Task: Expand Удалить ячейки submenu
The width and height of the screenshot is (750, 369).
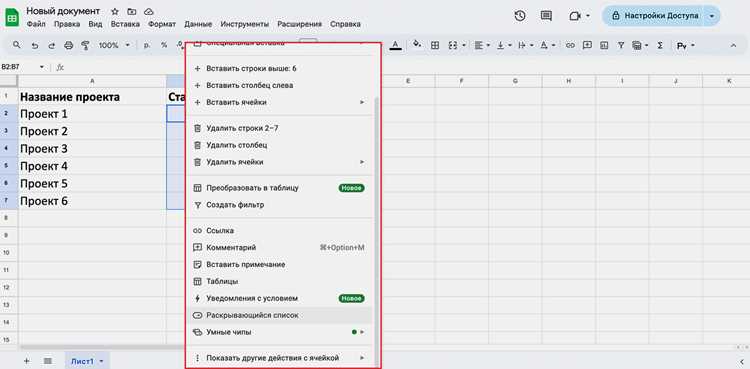Action: (x=279, y=162)
